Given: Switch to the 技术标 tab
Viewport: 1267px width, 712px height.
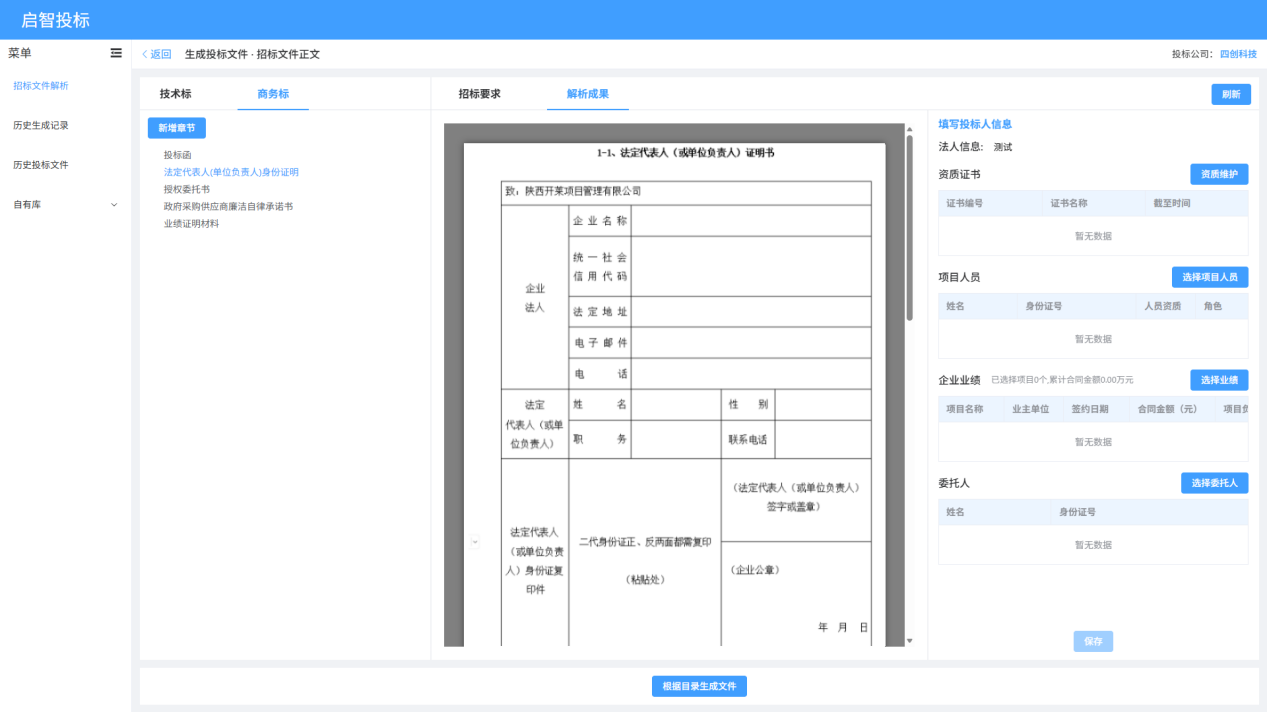Looking at the screenshot, I should (x=175, y=94).
